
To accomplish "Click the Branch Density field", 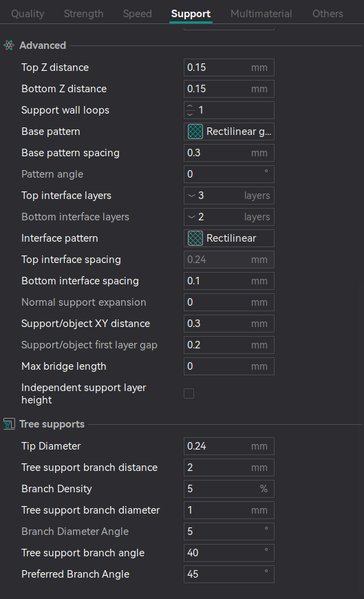I will point(229,489).
